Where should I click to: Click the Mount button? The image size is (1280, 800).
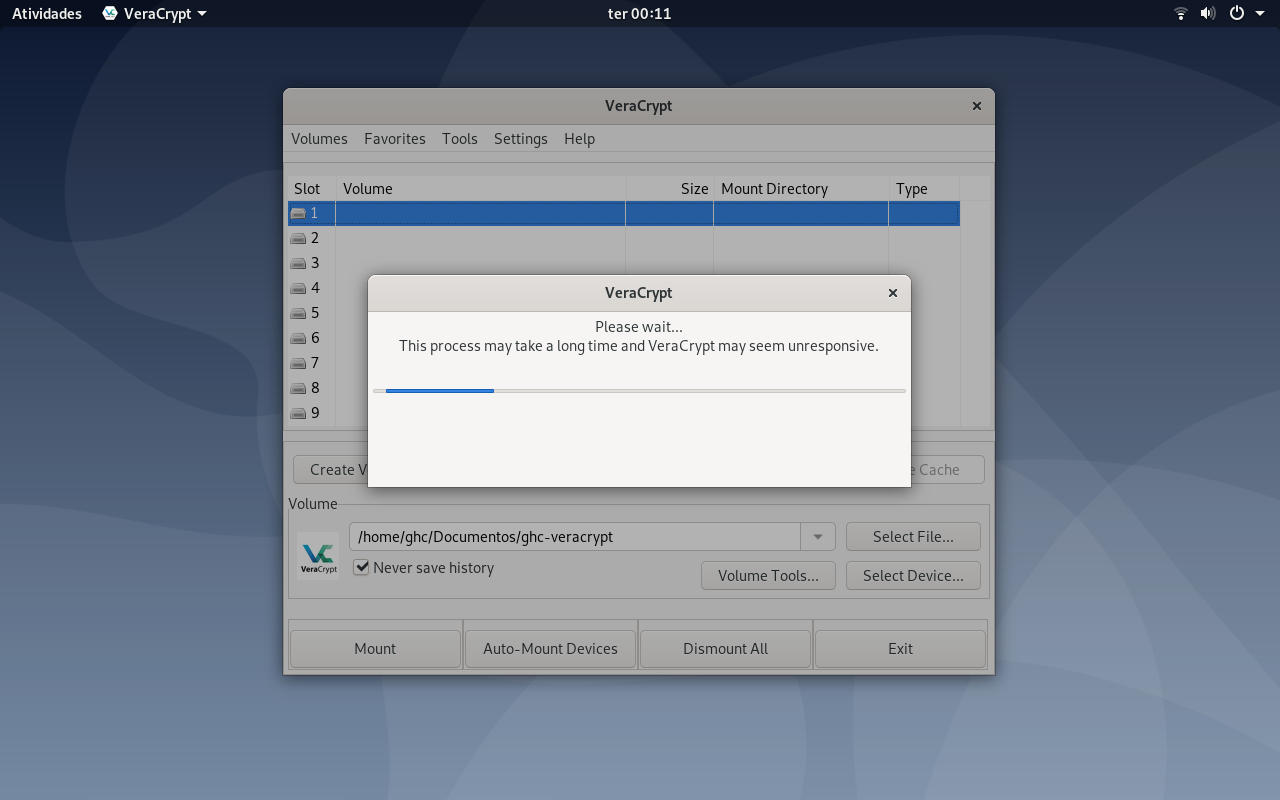tap(375, 649)
